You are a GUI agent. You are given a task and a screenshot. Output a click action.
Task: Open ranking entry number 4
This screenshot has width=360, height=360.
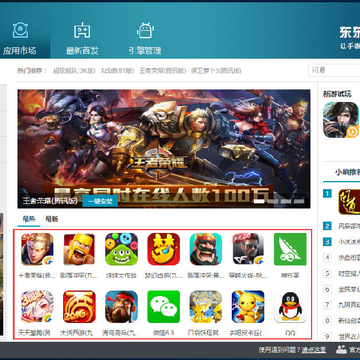pos(341,257)
